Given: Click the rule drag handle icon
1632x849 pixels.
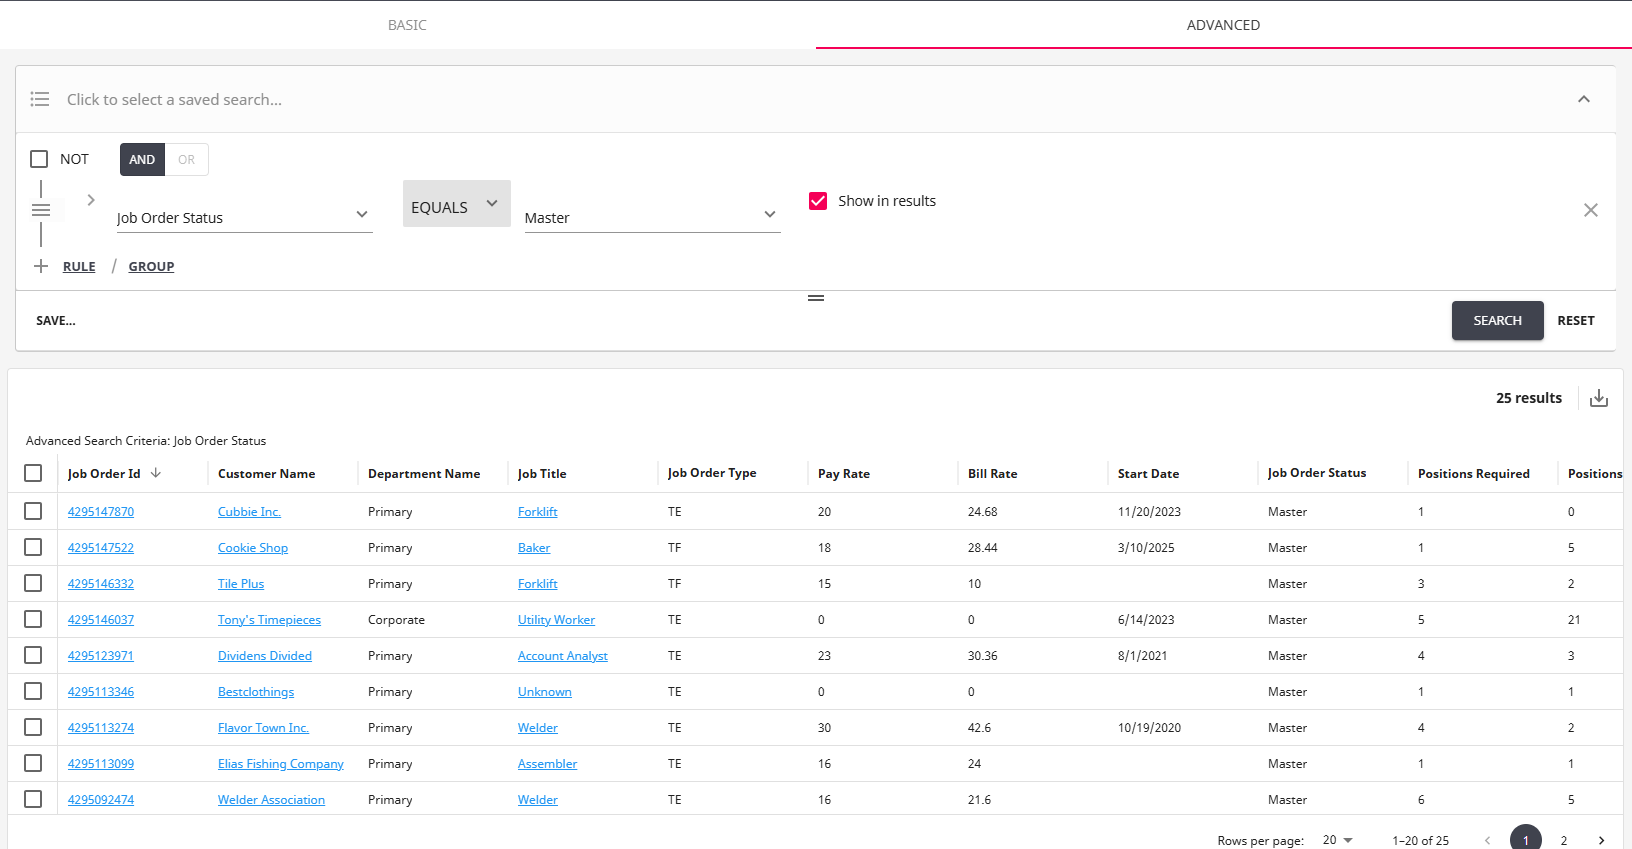Looking at the screenshot, I should 41,210.
